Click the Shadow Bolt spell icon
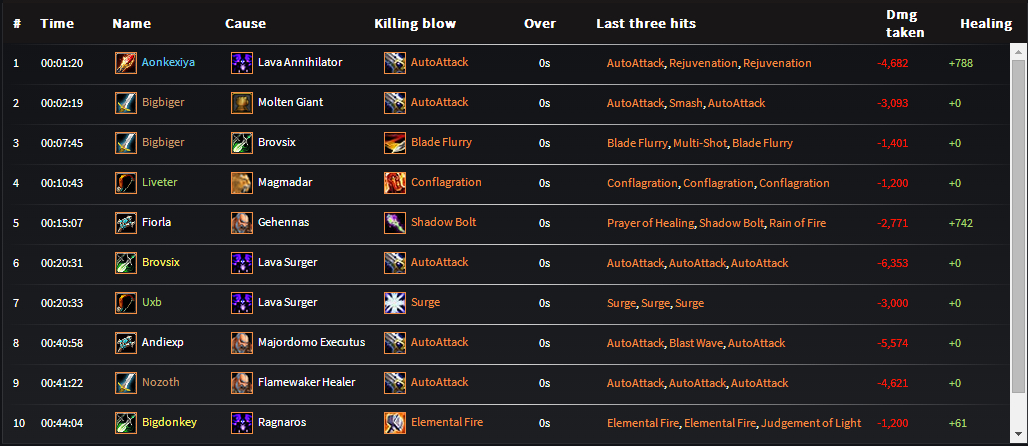This screenshot has height=446, width=1028. 395,223
